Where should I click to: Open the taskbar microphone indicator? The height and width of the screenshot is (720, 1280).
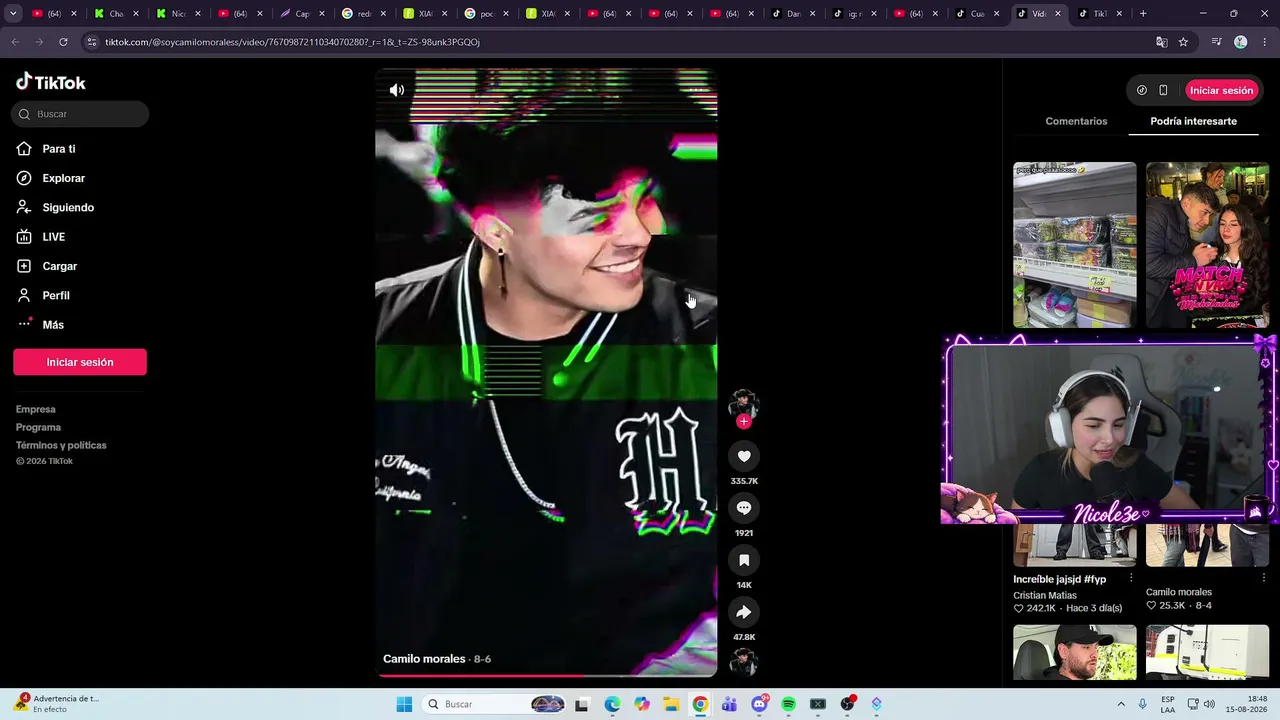click(1142, 704)
